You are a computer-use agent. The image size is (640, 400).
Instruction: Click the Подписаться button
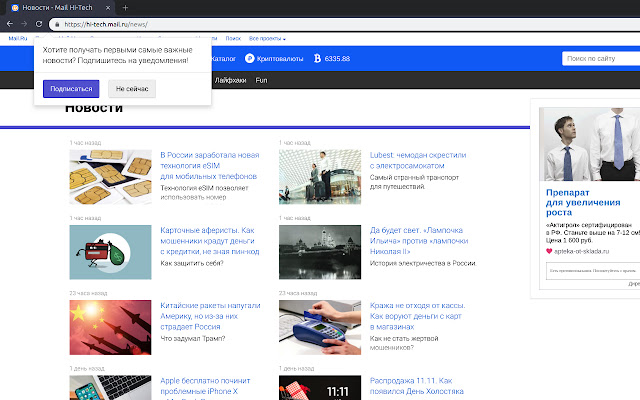tap(71, 89)
